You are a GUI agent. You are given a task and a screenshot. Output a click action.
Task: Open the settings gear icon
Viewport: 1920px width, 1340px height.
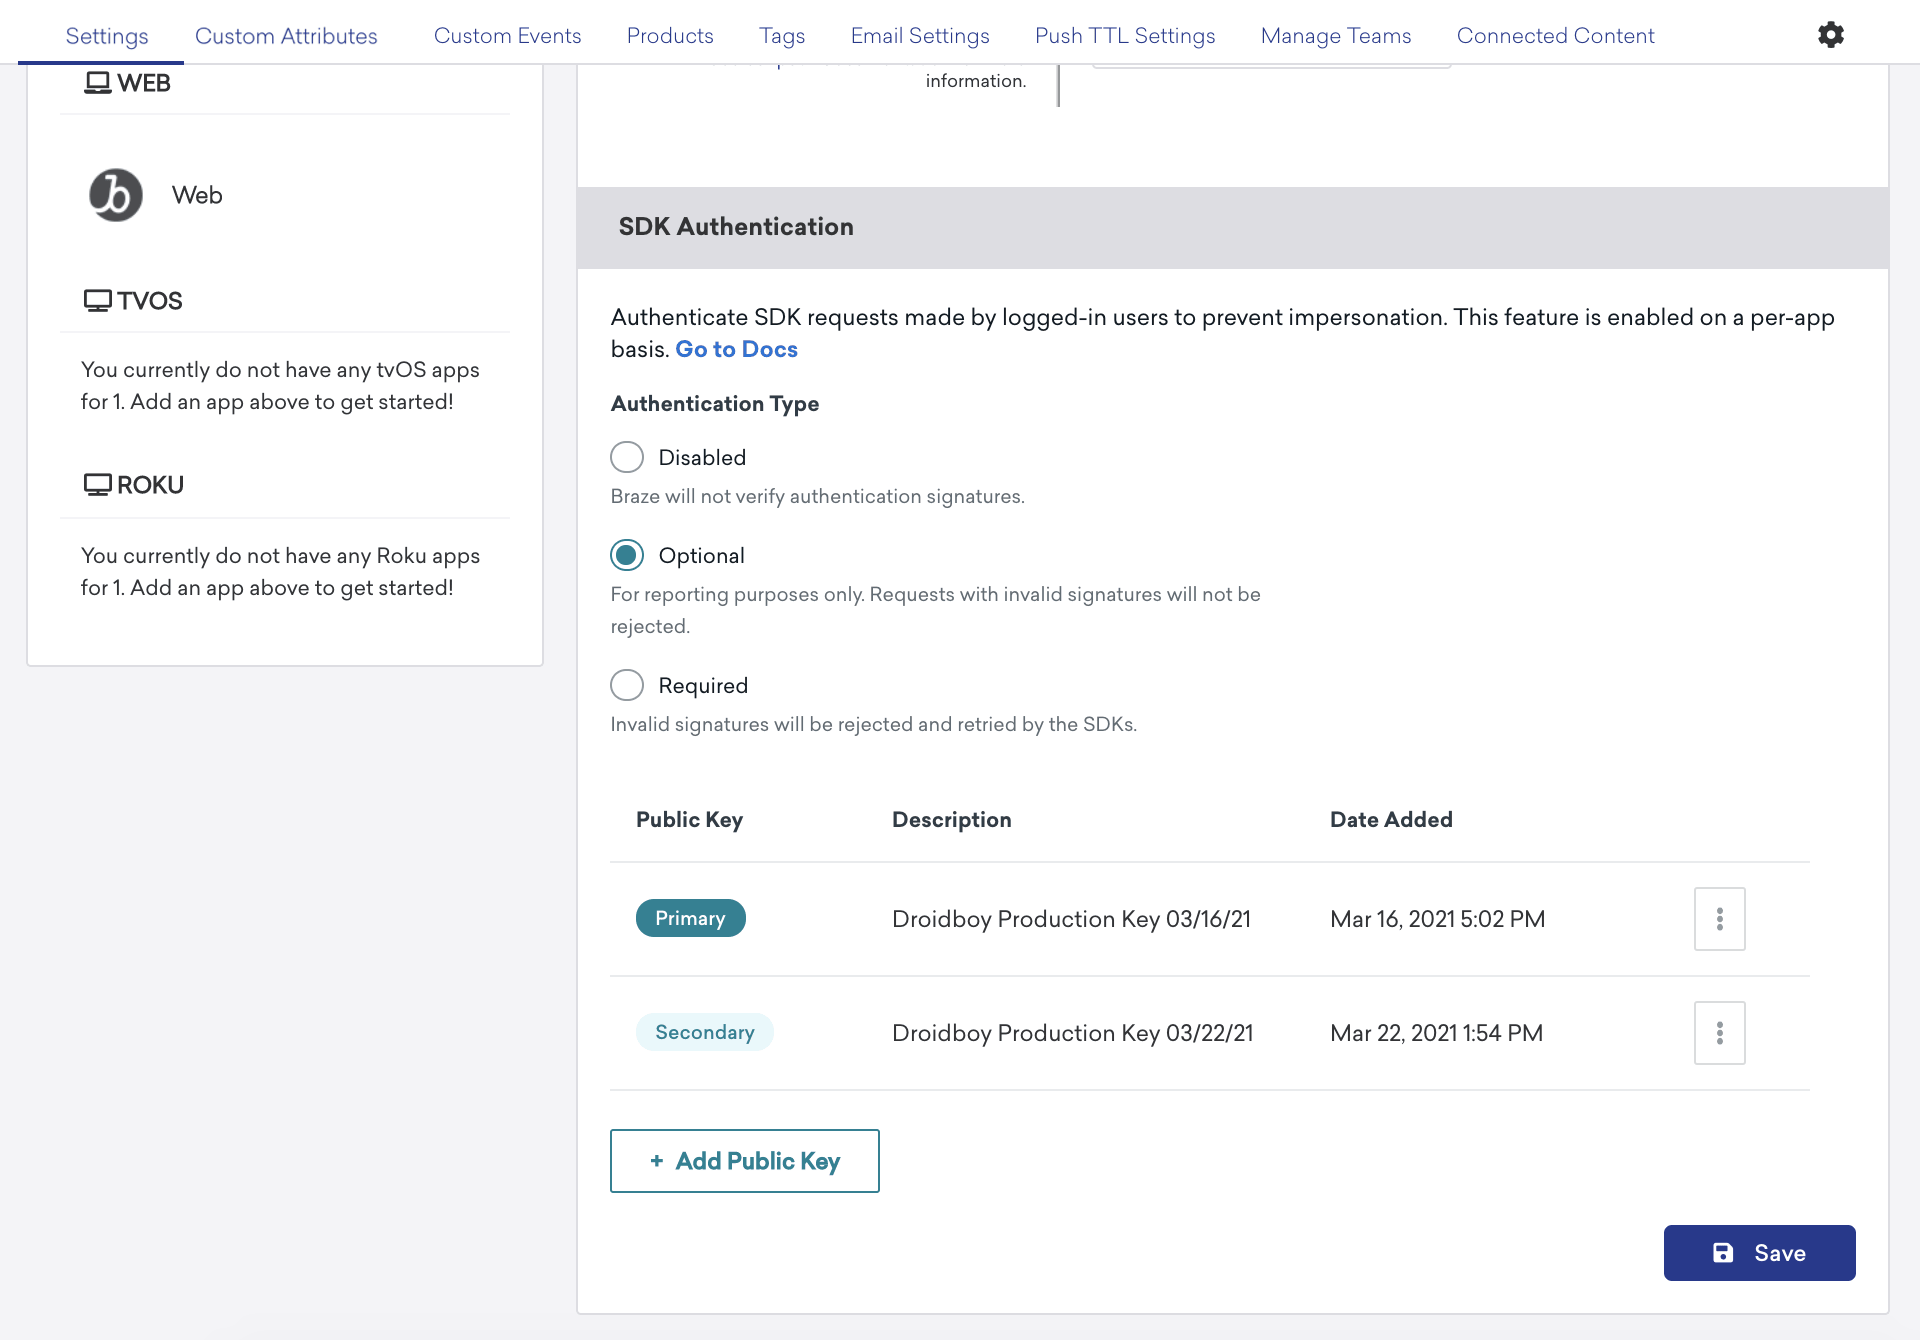pyautogui.click(x=1830, y=35)
